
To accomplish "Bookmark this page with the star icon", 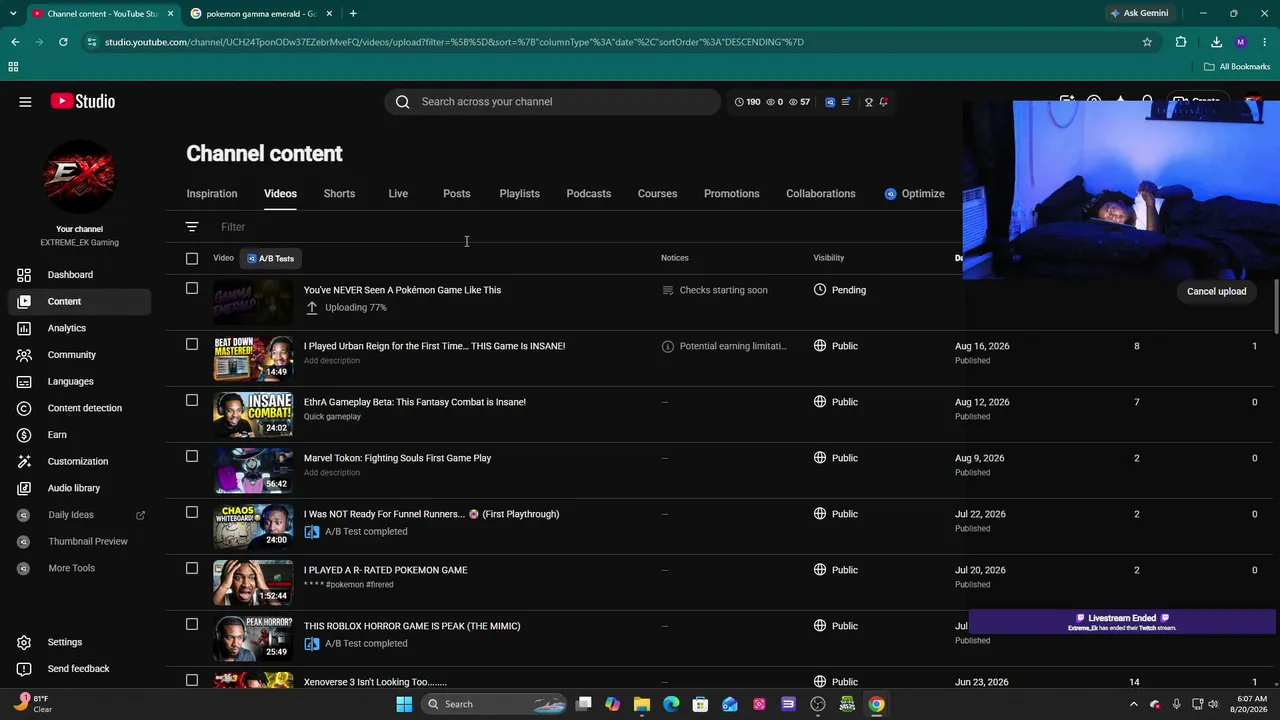I will pos(1147,42).
